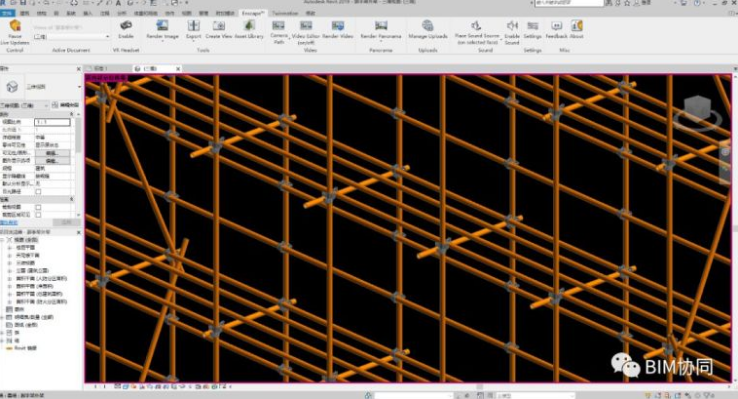738x399 pixels.
Task: Close the active 3D view tab
Action: 178,69
